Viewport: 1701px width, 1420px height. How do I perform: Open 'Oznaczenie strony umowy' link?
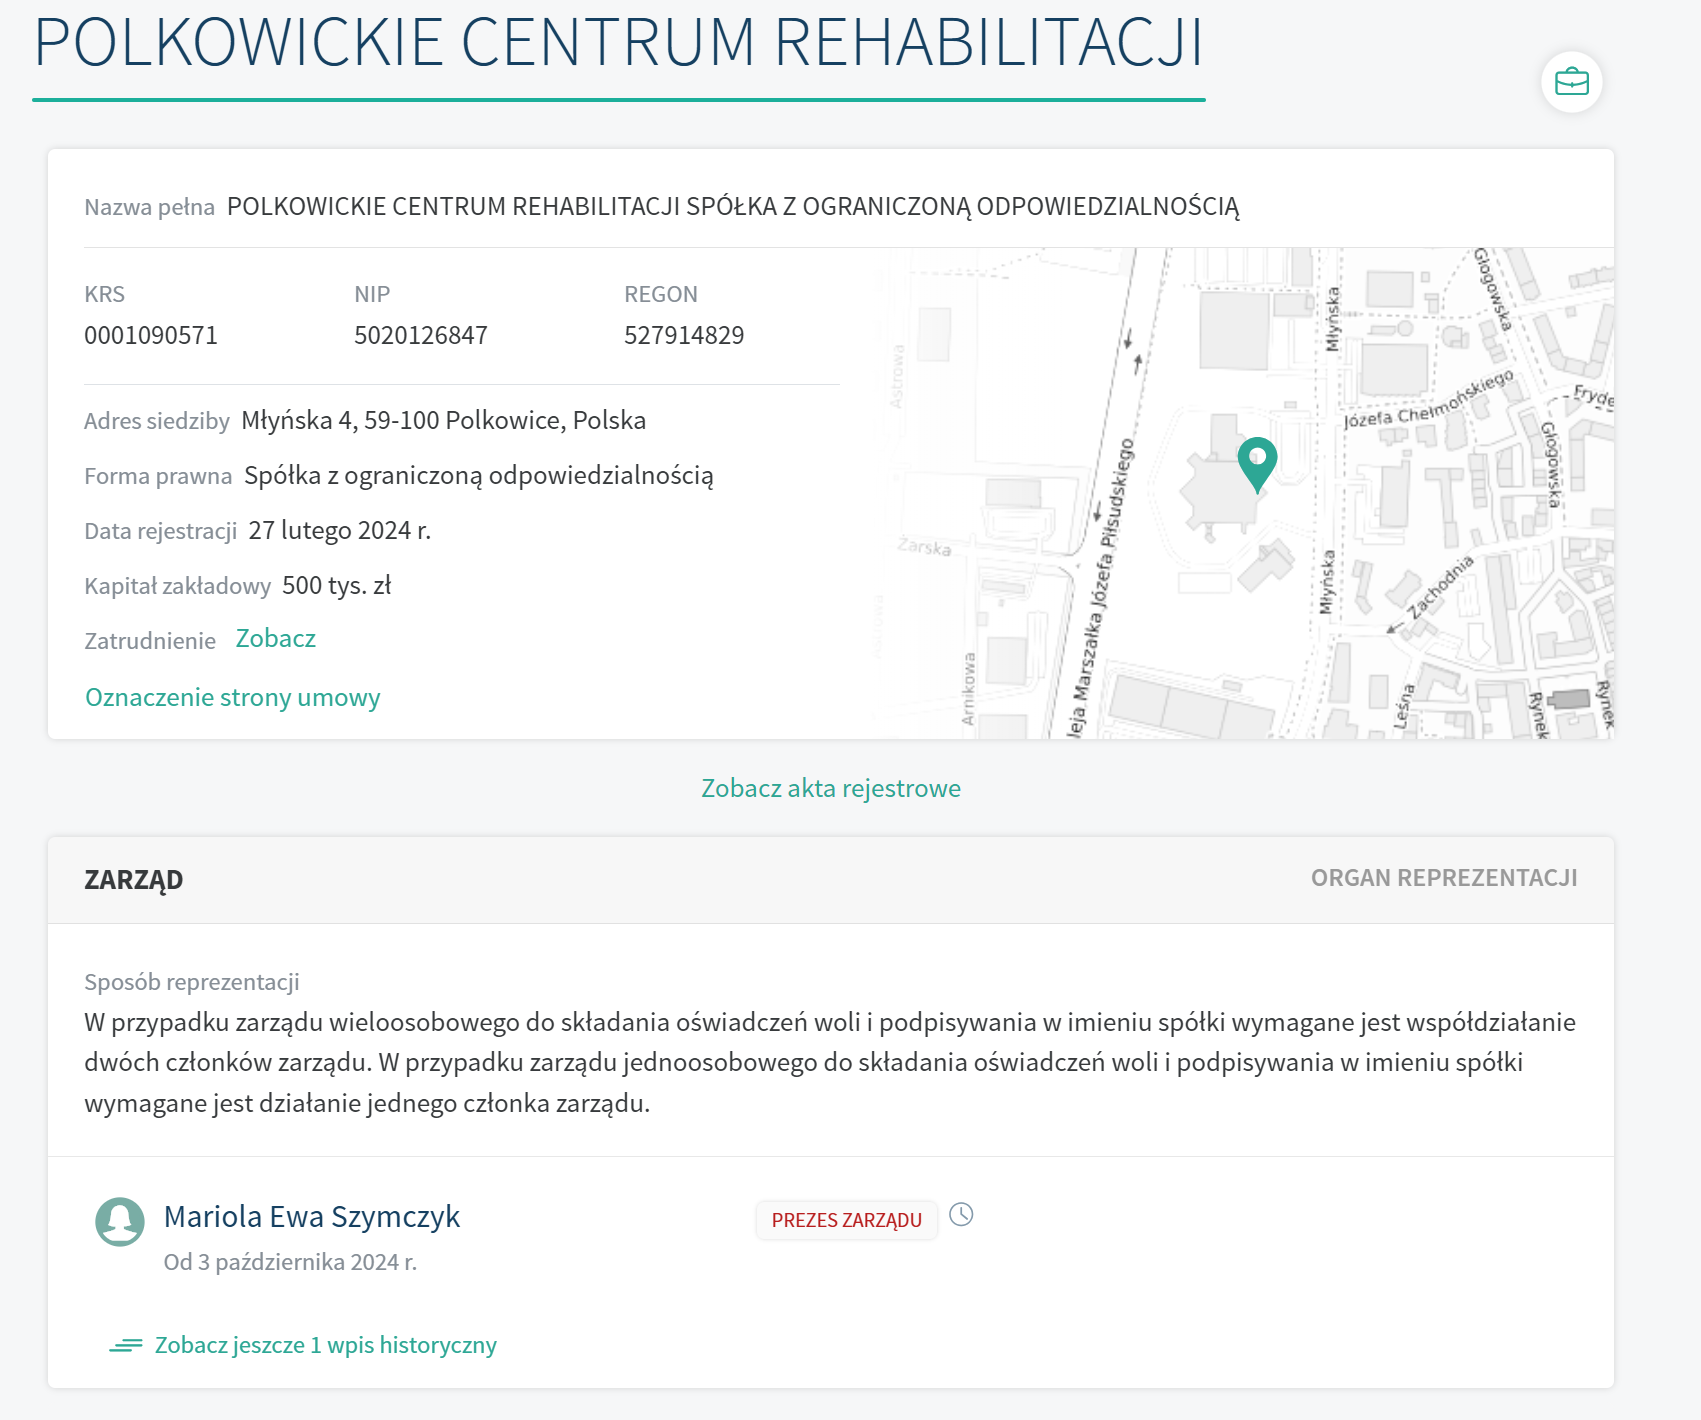tap(232, 698)
